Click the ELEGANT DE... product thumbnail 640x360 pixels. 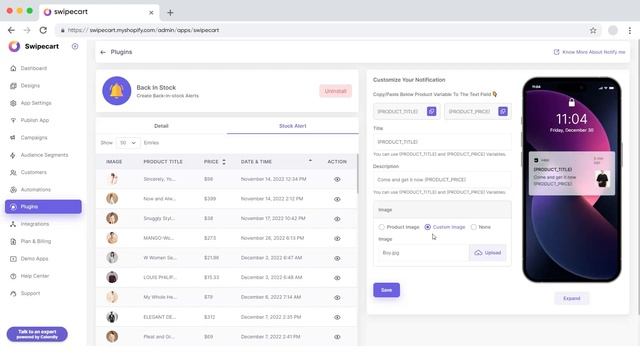112,317
